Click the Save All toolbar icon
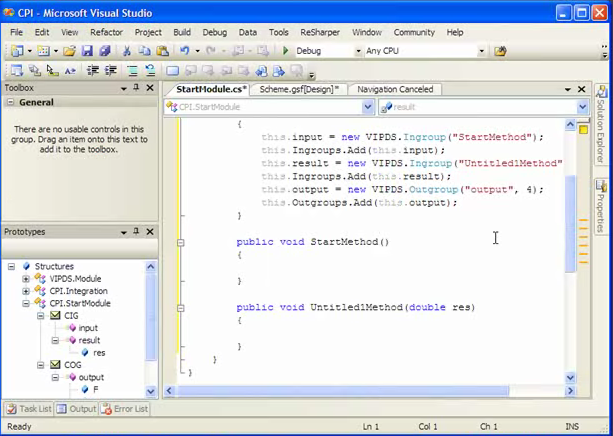 [x=104, y=51]
